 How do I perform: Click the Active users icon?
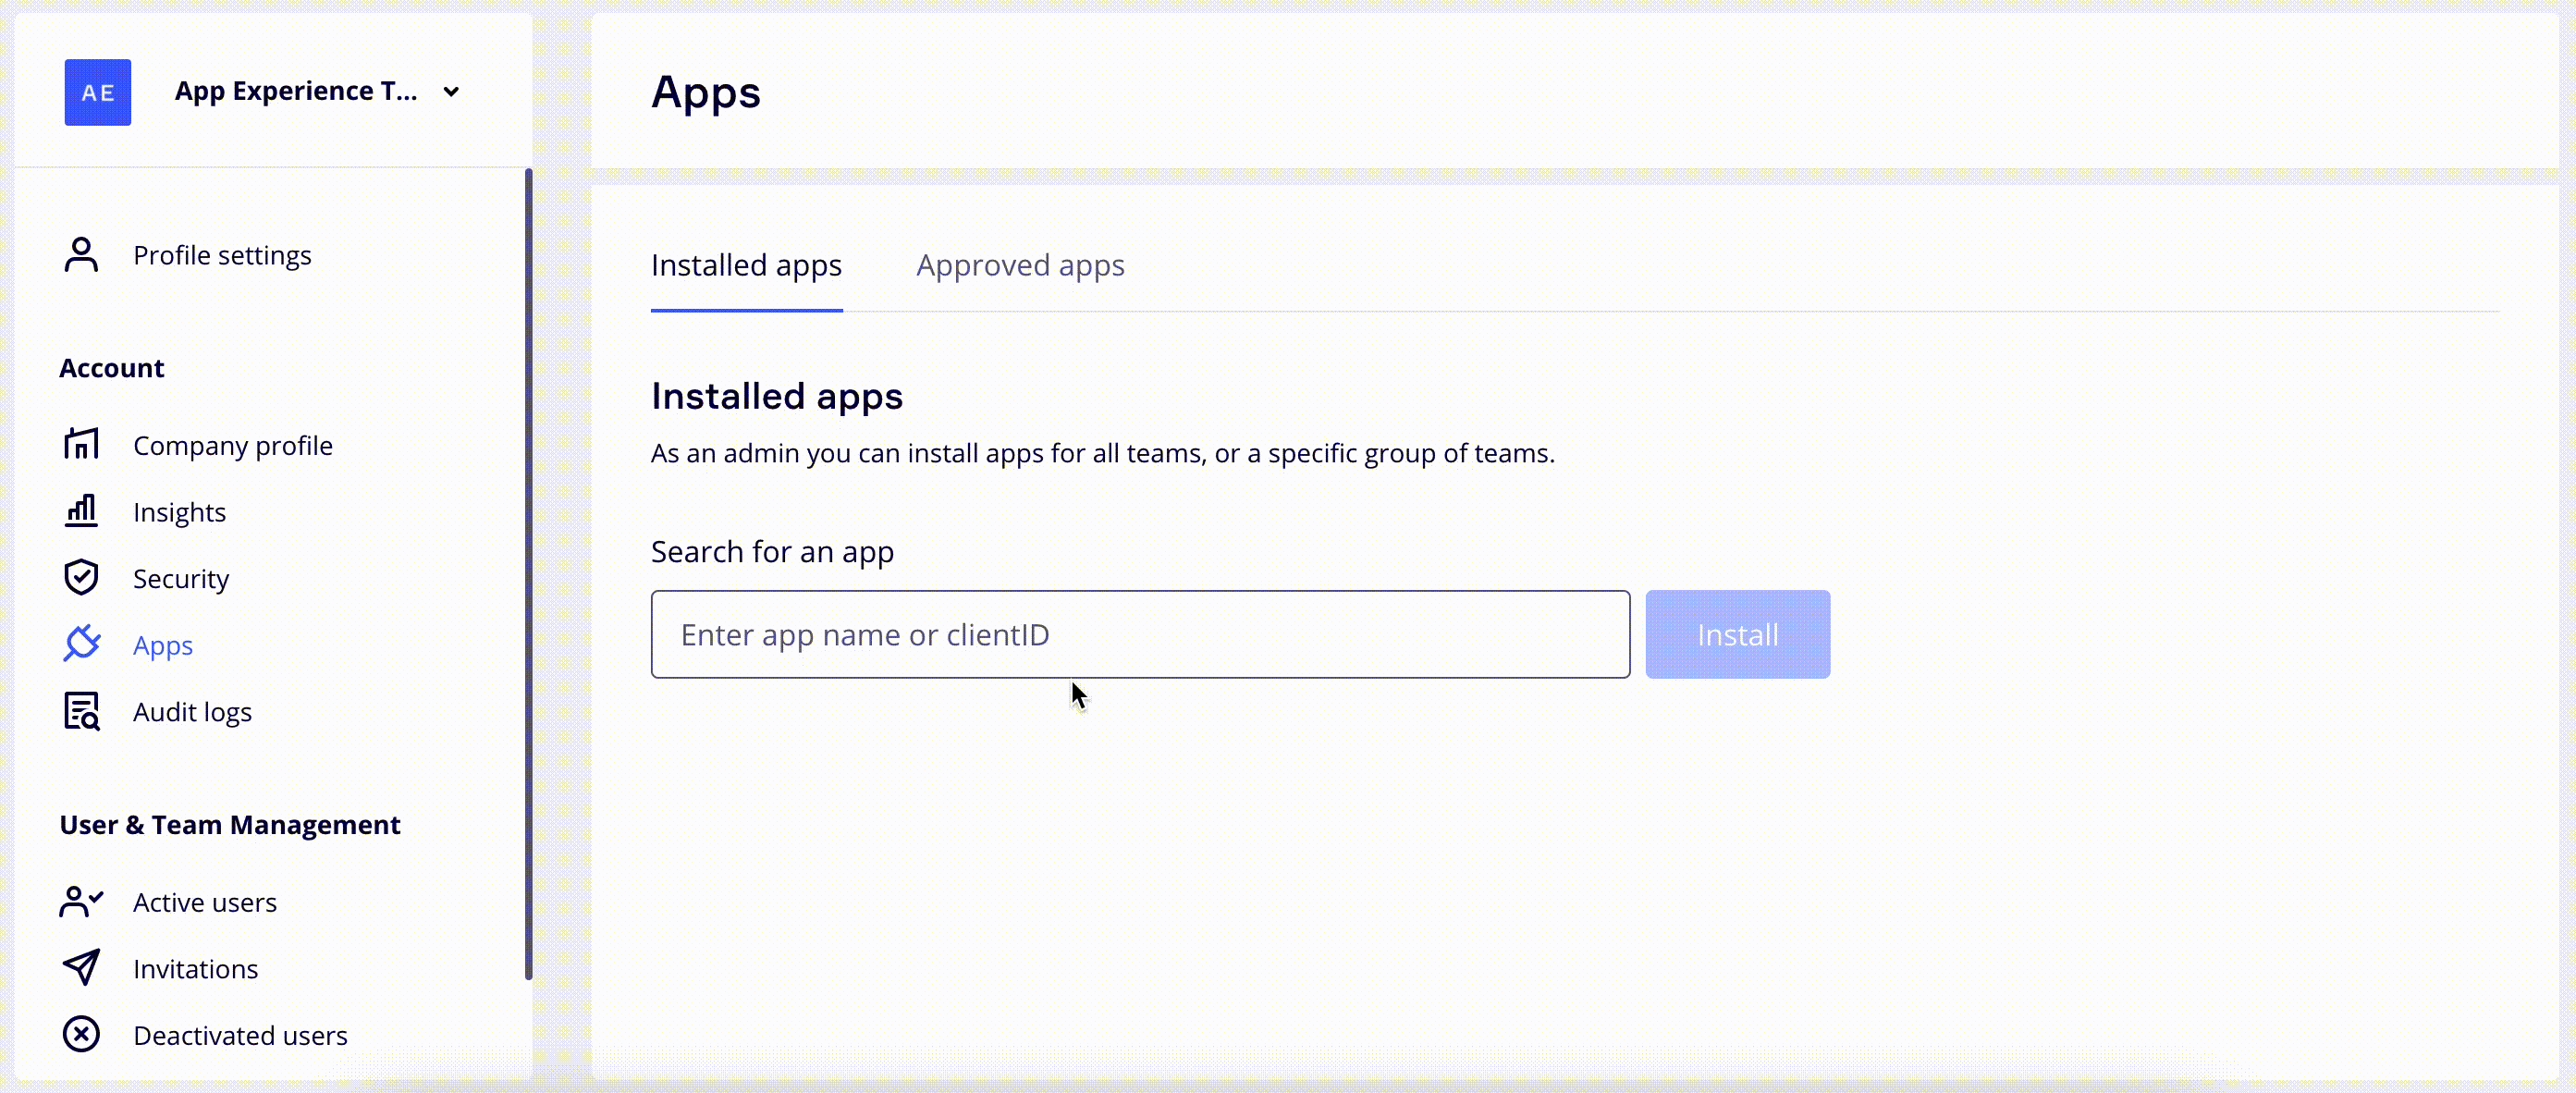click(81, 901)
